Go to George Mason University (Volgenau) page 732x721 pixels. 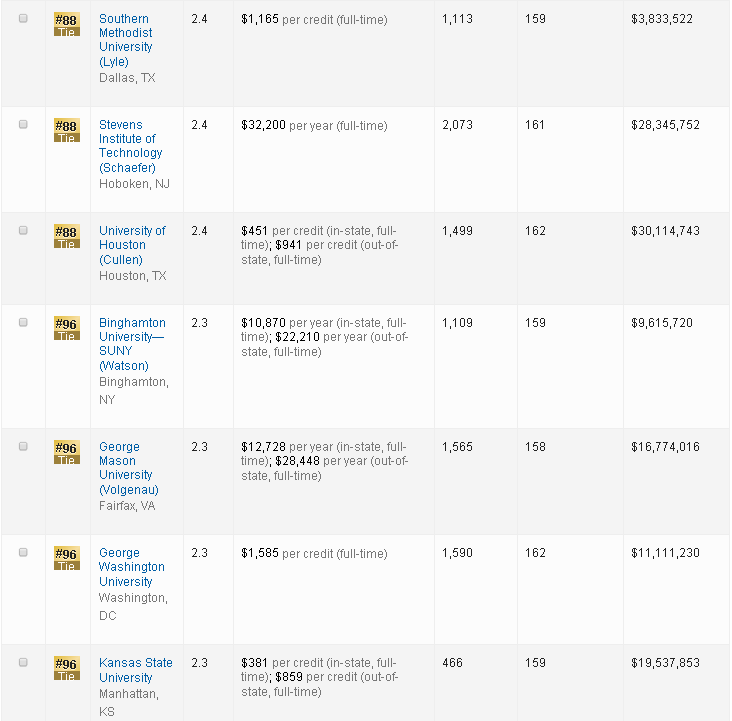(128, 468)
